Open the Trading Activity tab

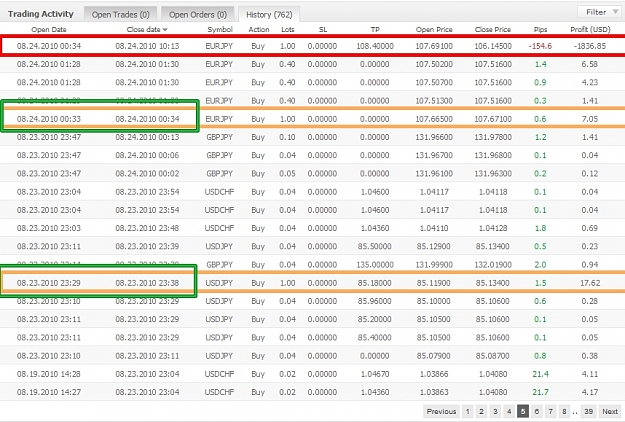[41, 14]
